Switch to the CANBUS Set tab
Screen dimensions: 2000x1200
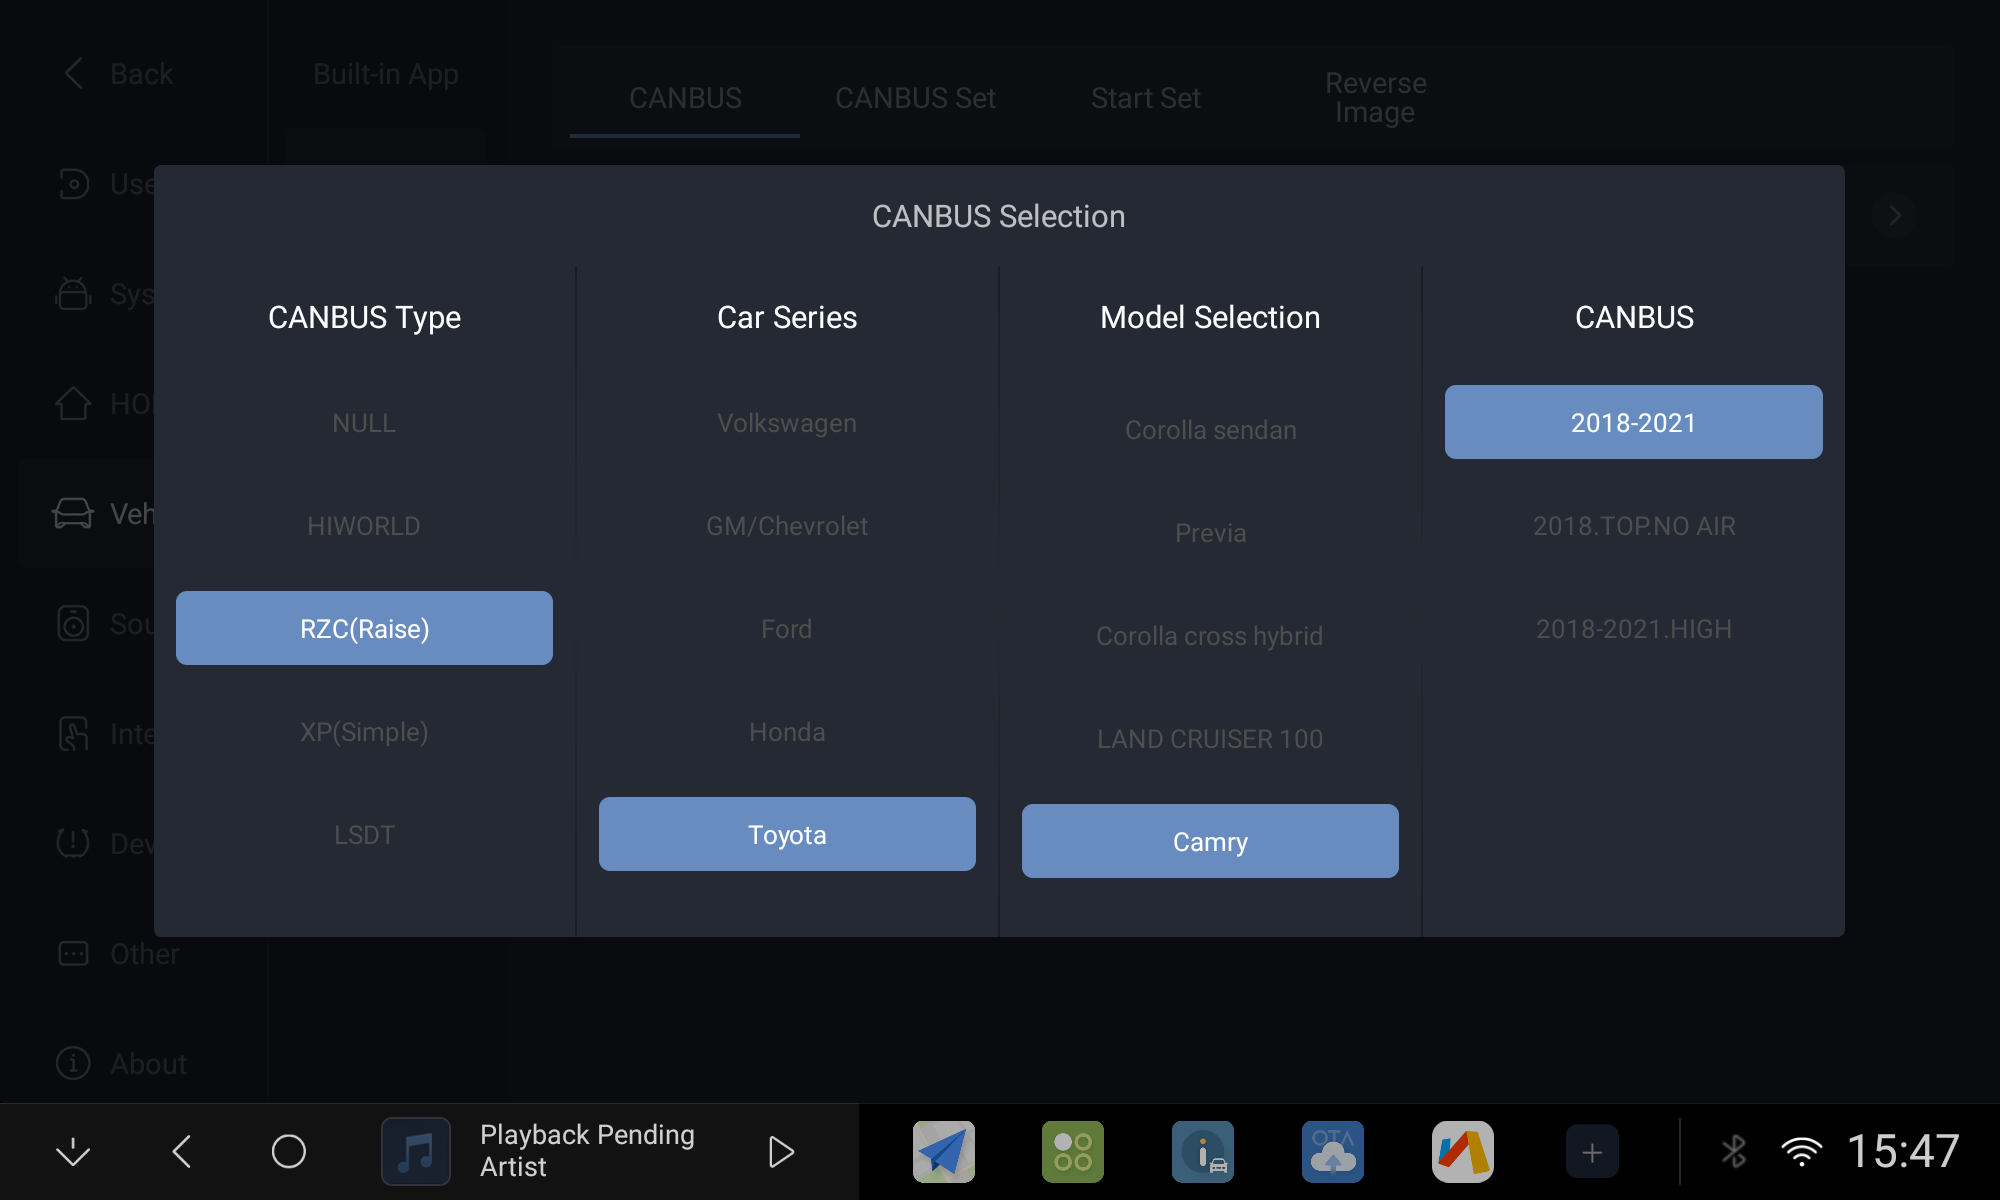915,98
